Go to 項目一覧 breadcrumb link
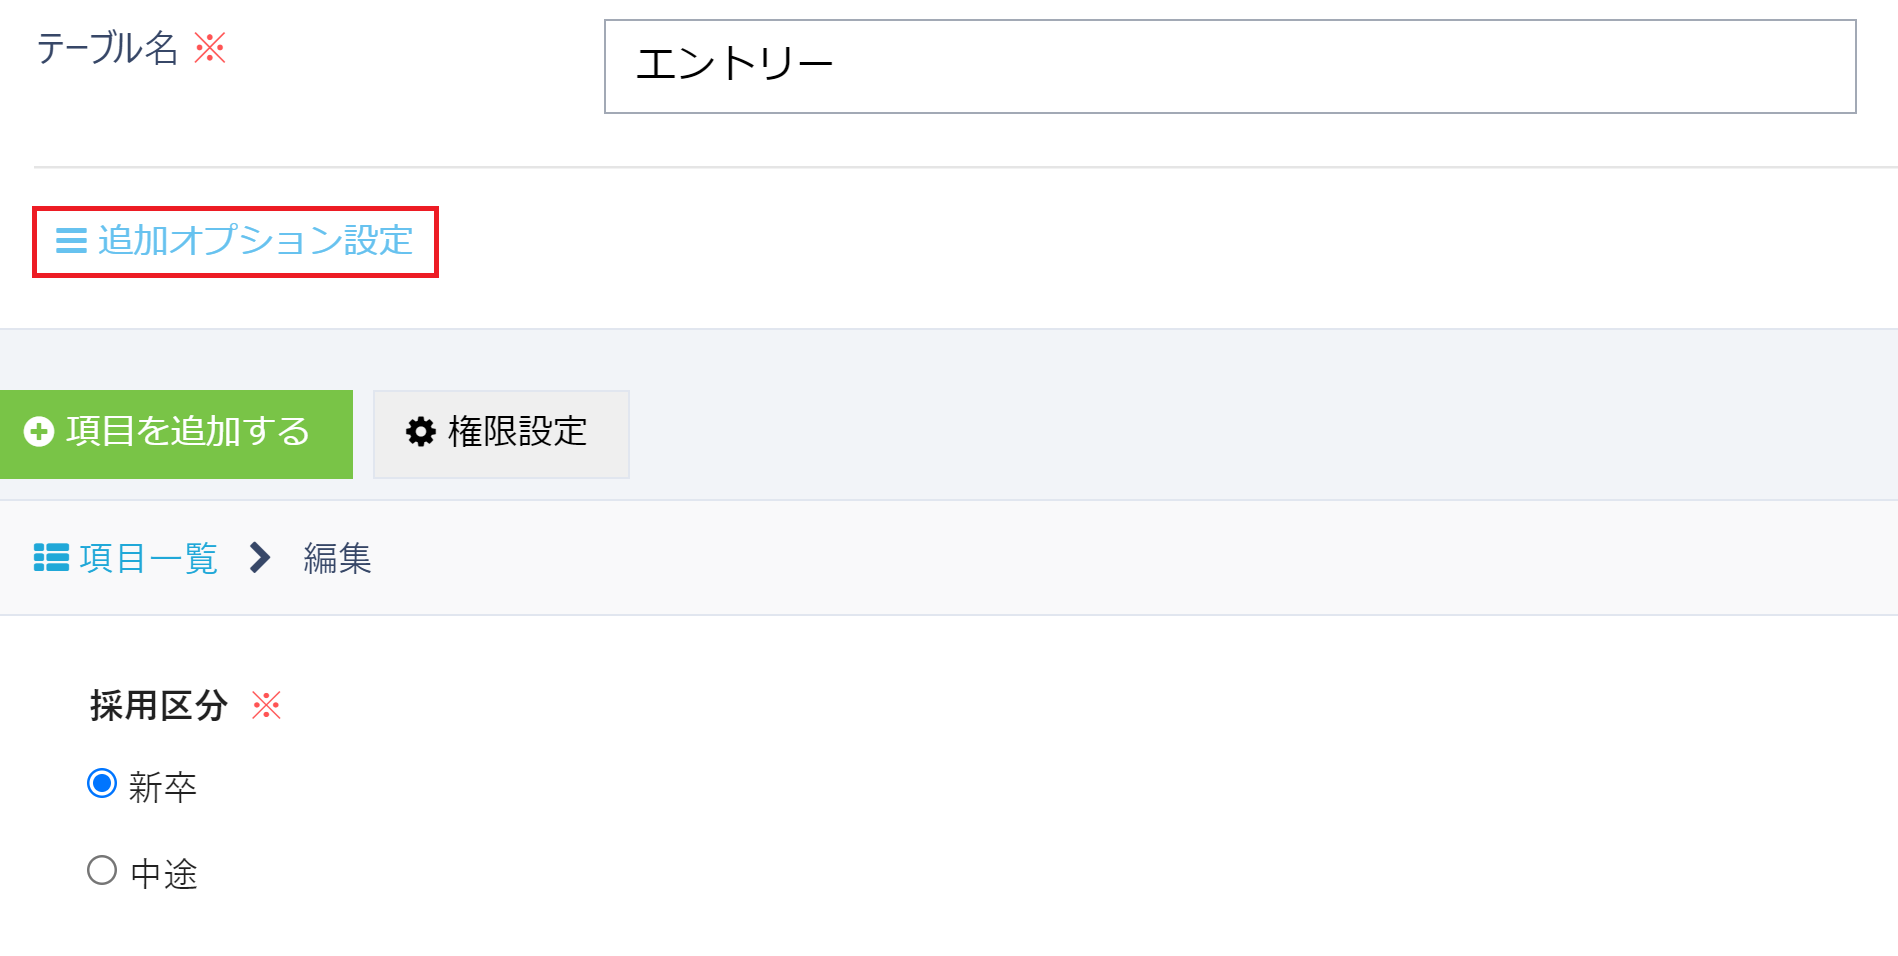1898x956 pixels. 148,558
